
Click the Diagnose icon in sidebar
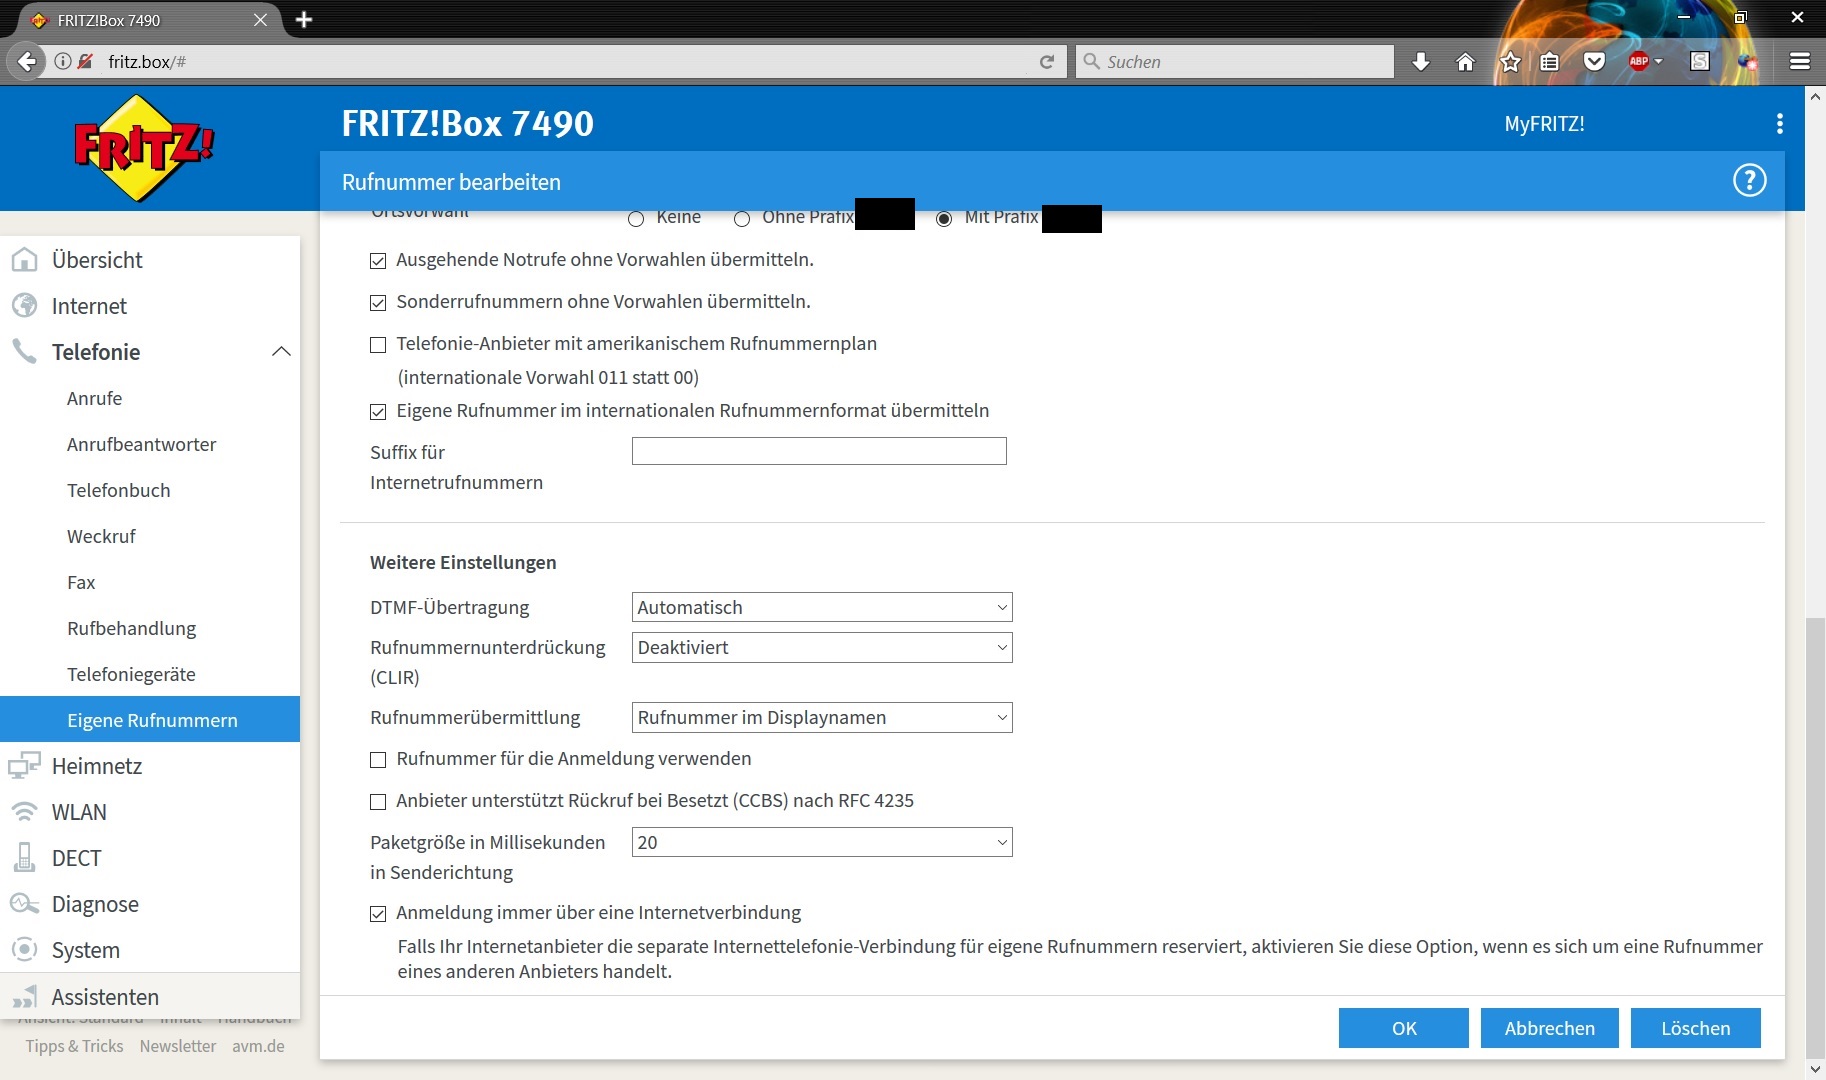(x=24, y=904)
